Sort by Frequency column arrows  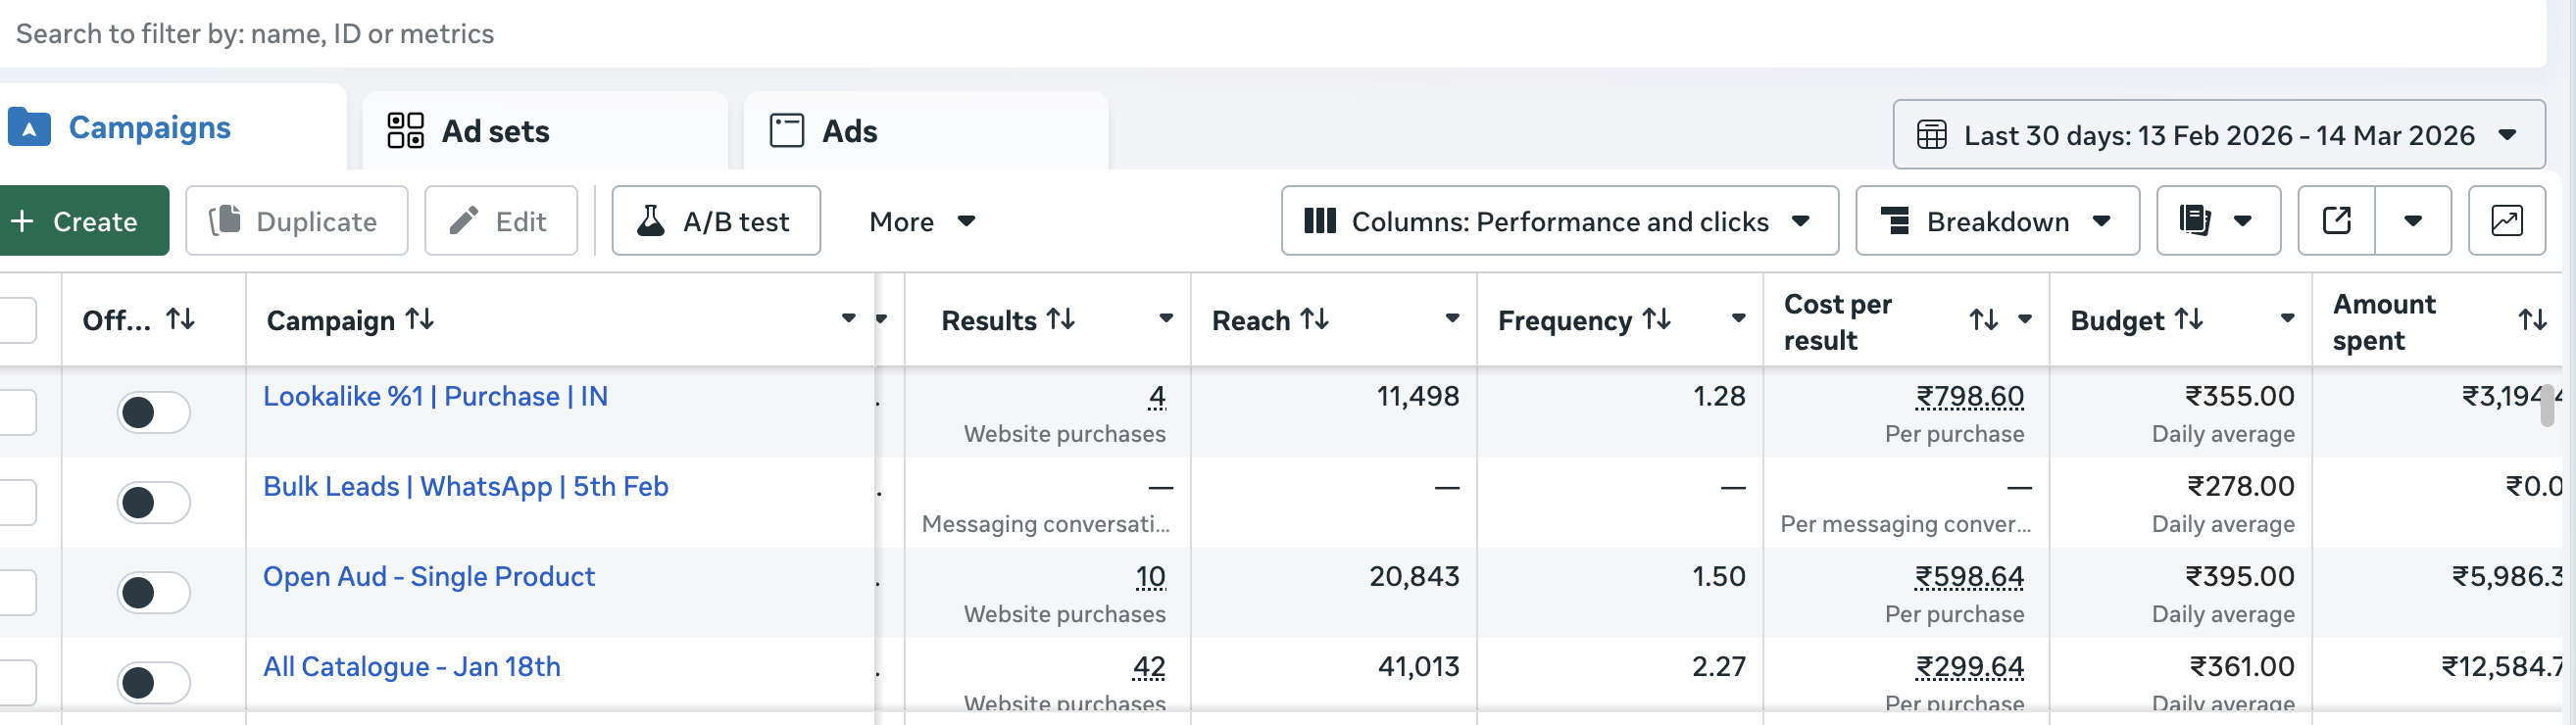(1657, 319)
